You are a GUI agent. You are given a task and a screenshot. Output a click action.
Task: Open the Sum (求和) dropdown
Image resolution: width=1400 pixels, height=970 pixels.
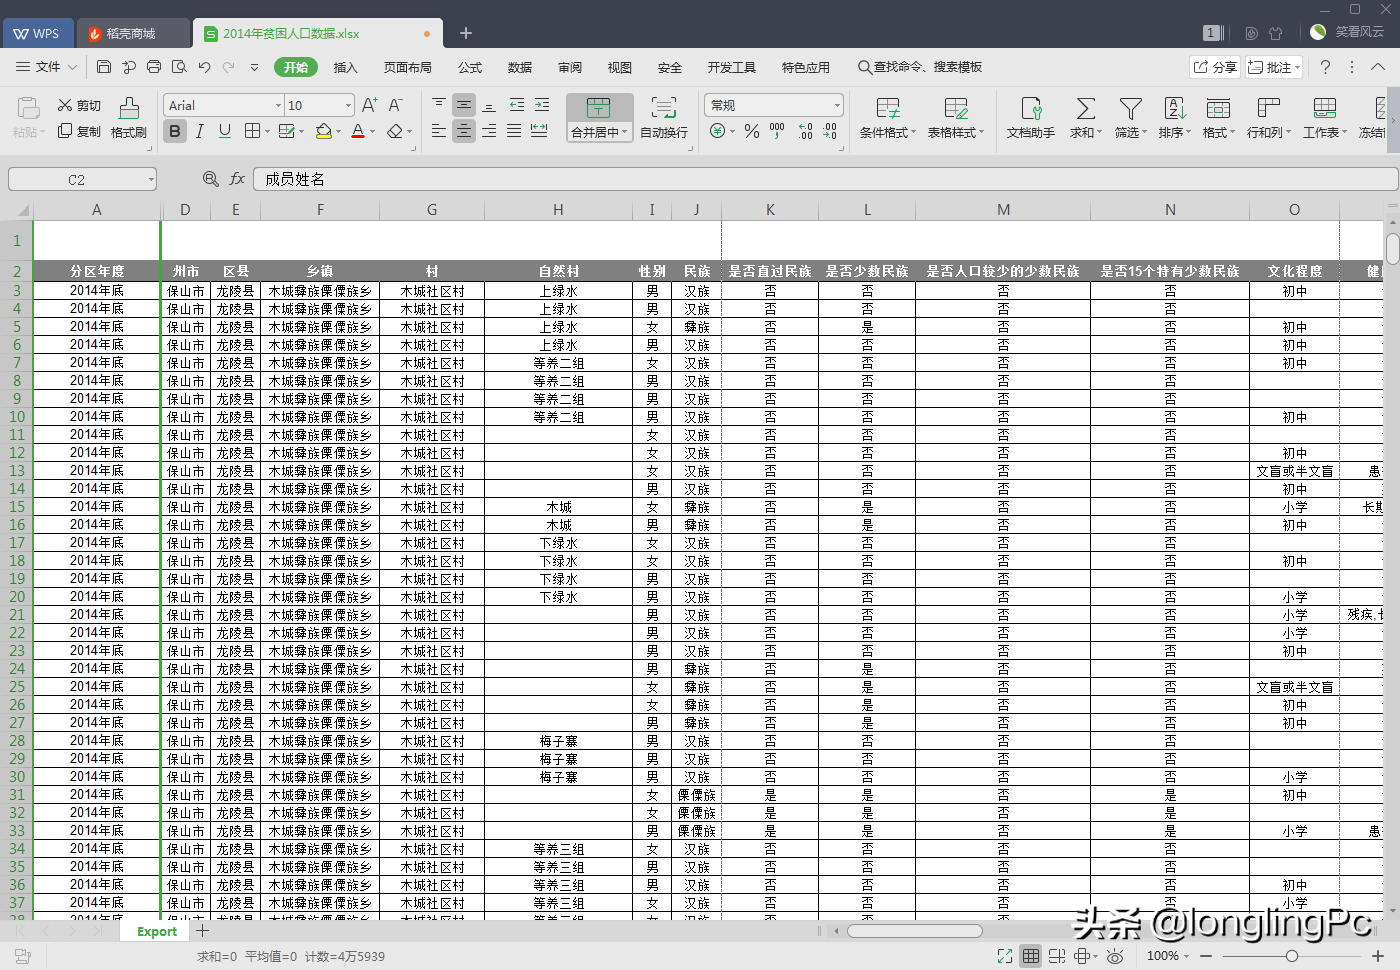click(1099, 132)
